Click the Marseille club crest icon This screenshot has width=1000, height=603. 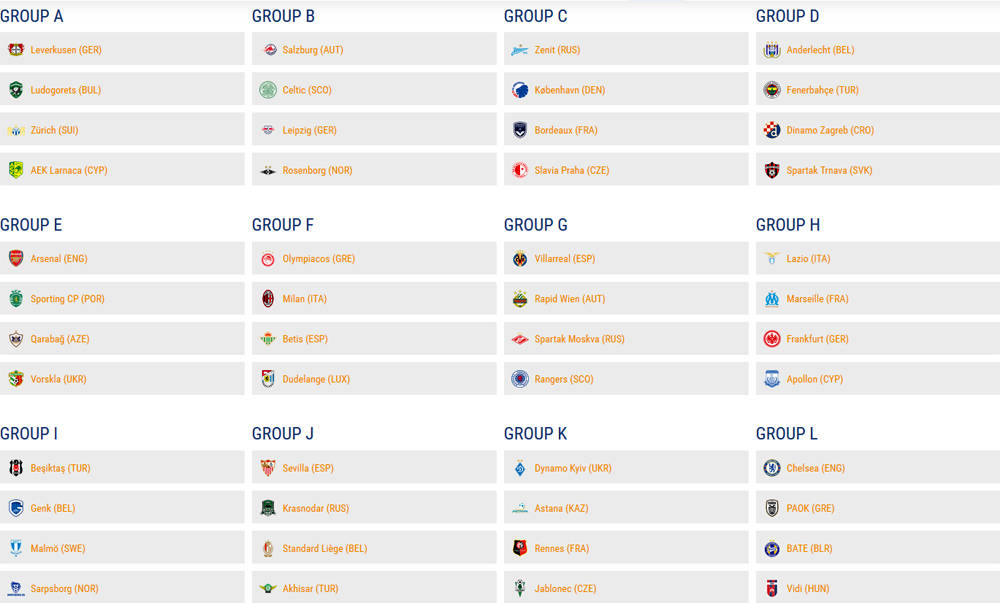pyautogui.click(x=772, y=299)
